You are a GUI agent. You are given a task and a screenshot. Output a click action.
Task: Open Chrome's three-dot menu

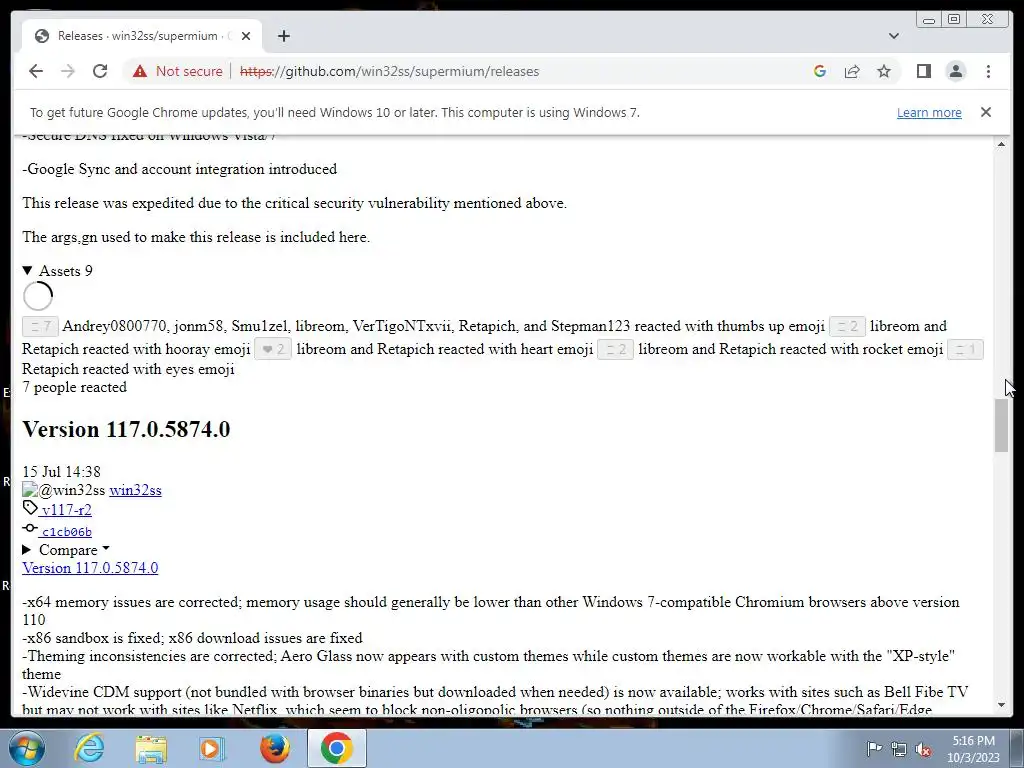[988, 71]
